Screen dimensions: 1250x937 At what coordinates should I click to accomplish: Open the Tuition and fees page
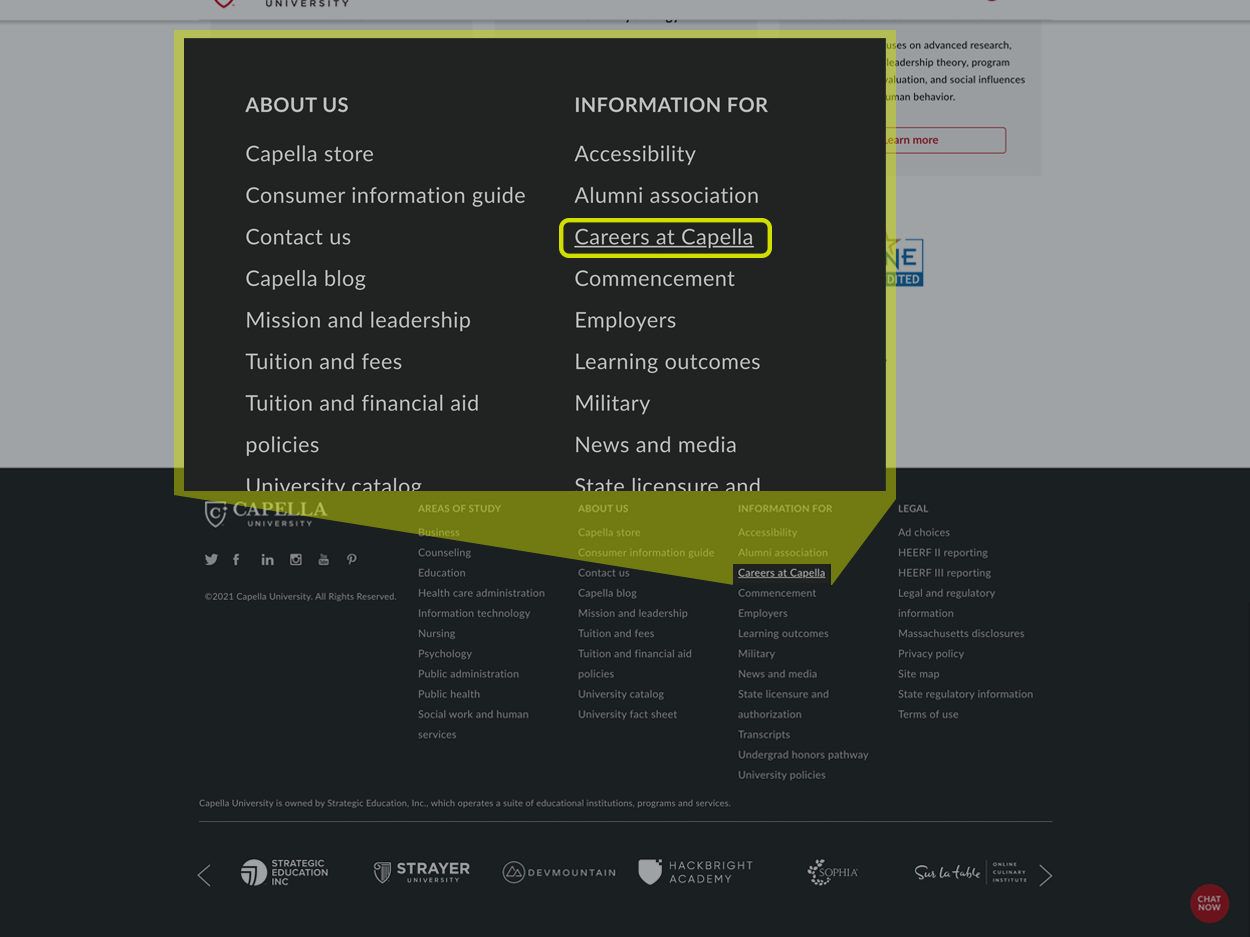point(615,633)
